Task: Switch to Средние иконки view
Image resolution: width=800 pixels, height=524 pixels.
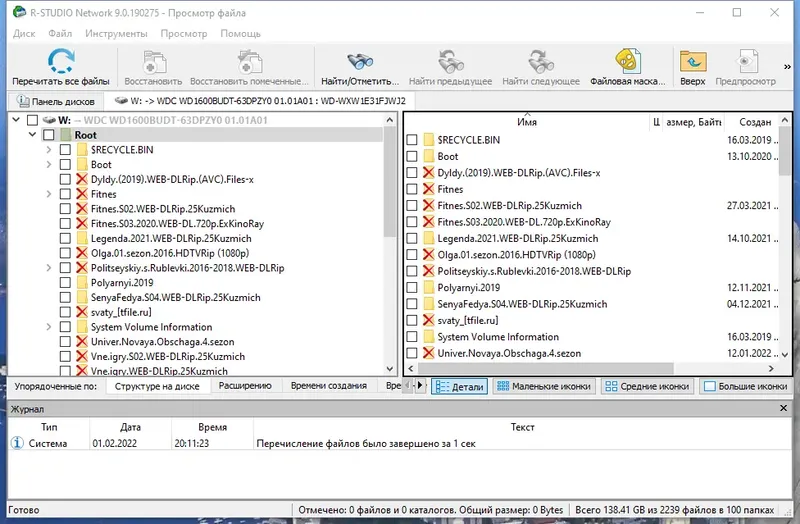Action: coord(647,386)
